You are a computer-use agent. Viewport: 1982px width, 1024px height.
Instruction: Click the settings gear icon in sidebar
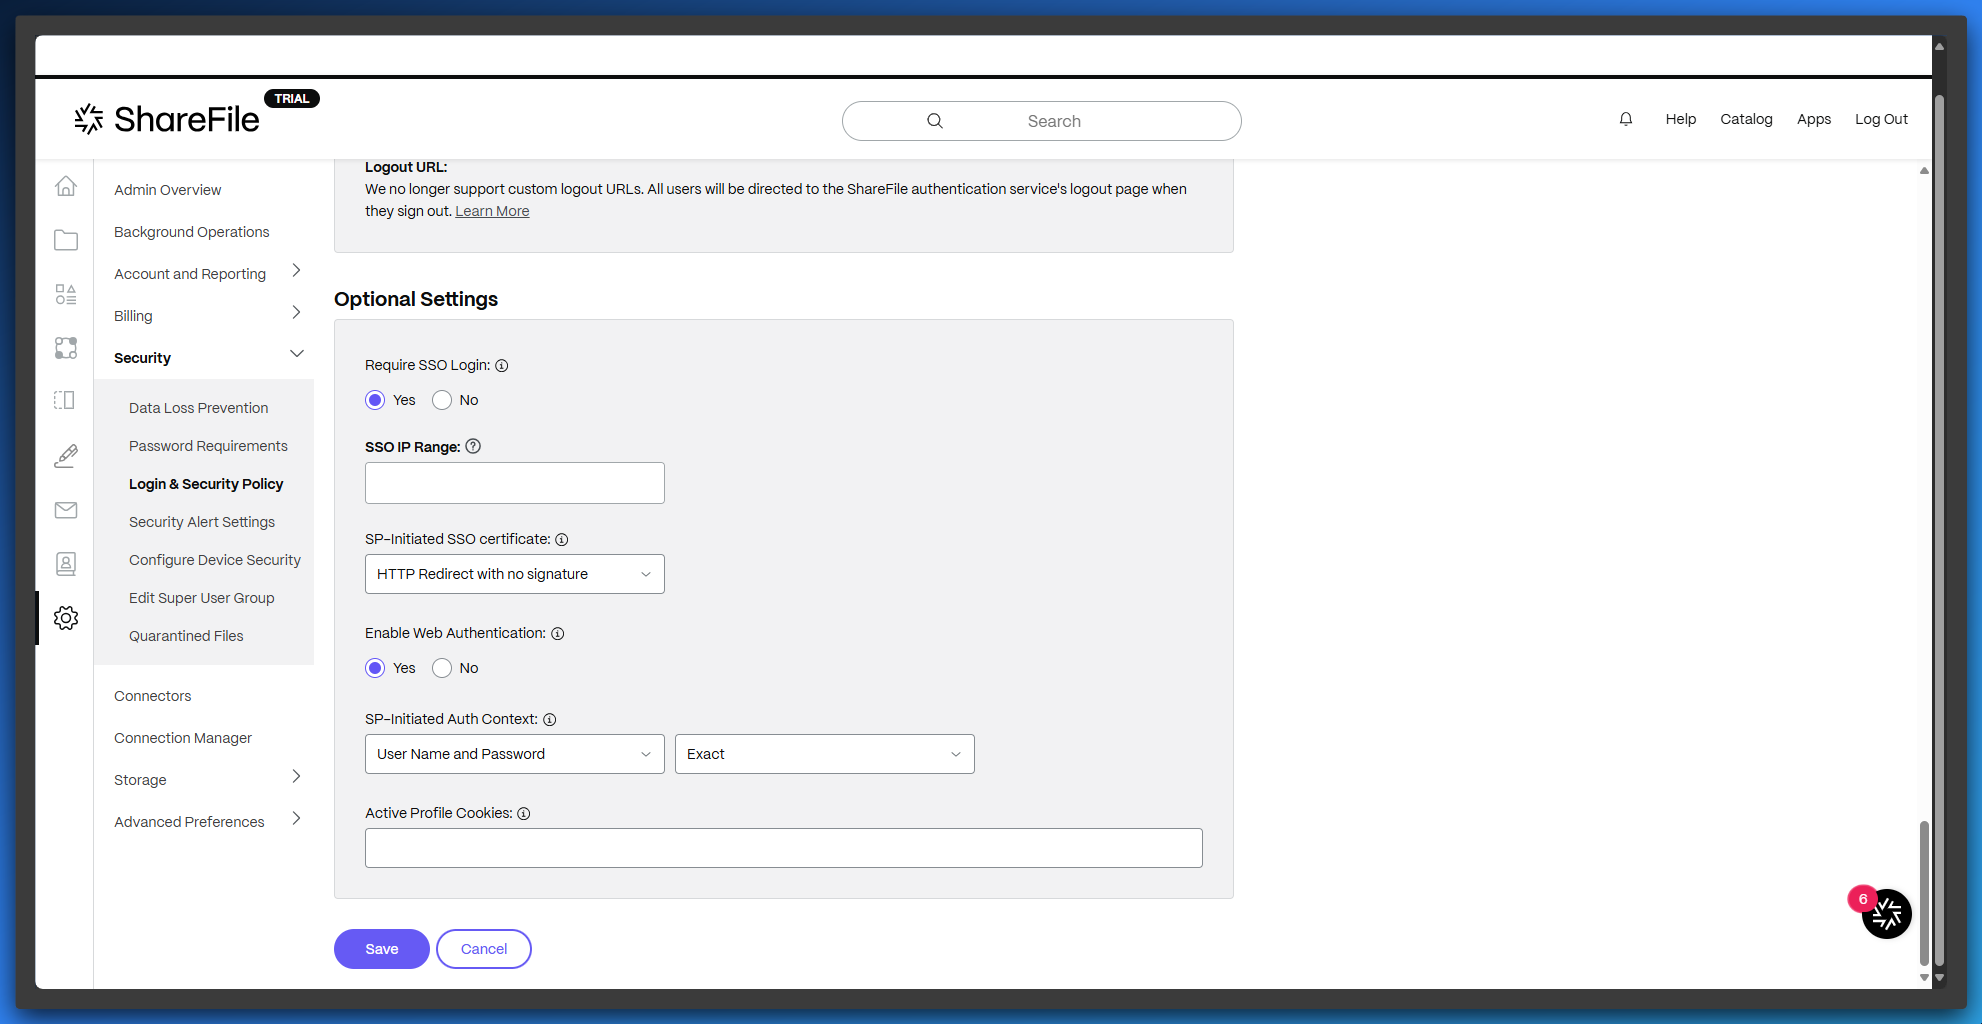coord(66,618)
